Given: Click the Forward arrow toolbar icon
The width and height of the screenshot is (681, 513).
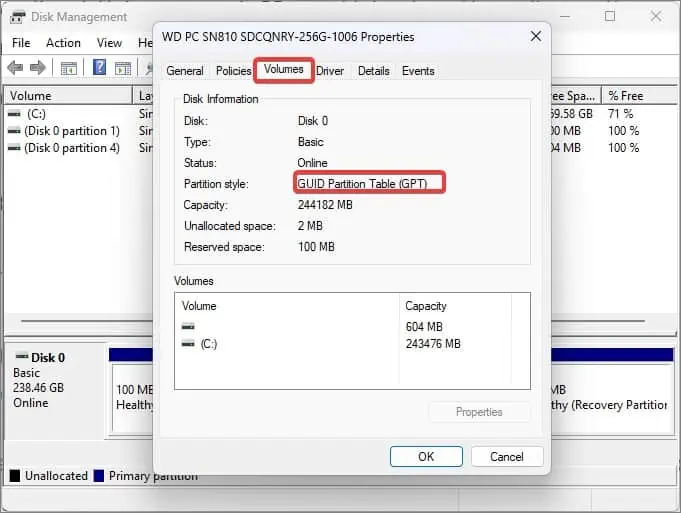Looking at the screenshot, I should pyautogui.click(x=38, y=68).
